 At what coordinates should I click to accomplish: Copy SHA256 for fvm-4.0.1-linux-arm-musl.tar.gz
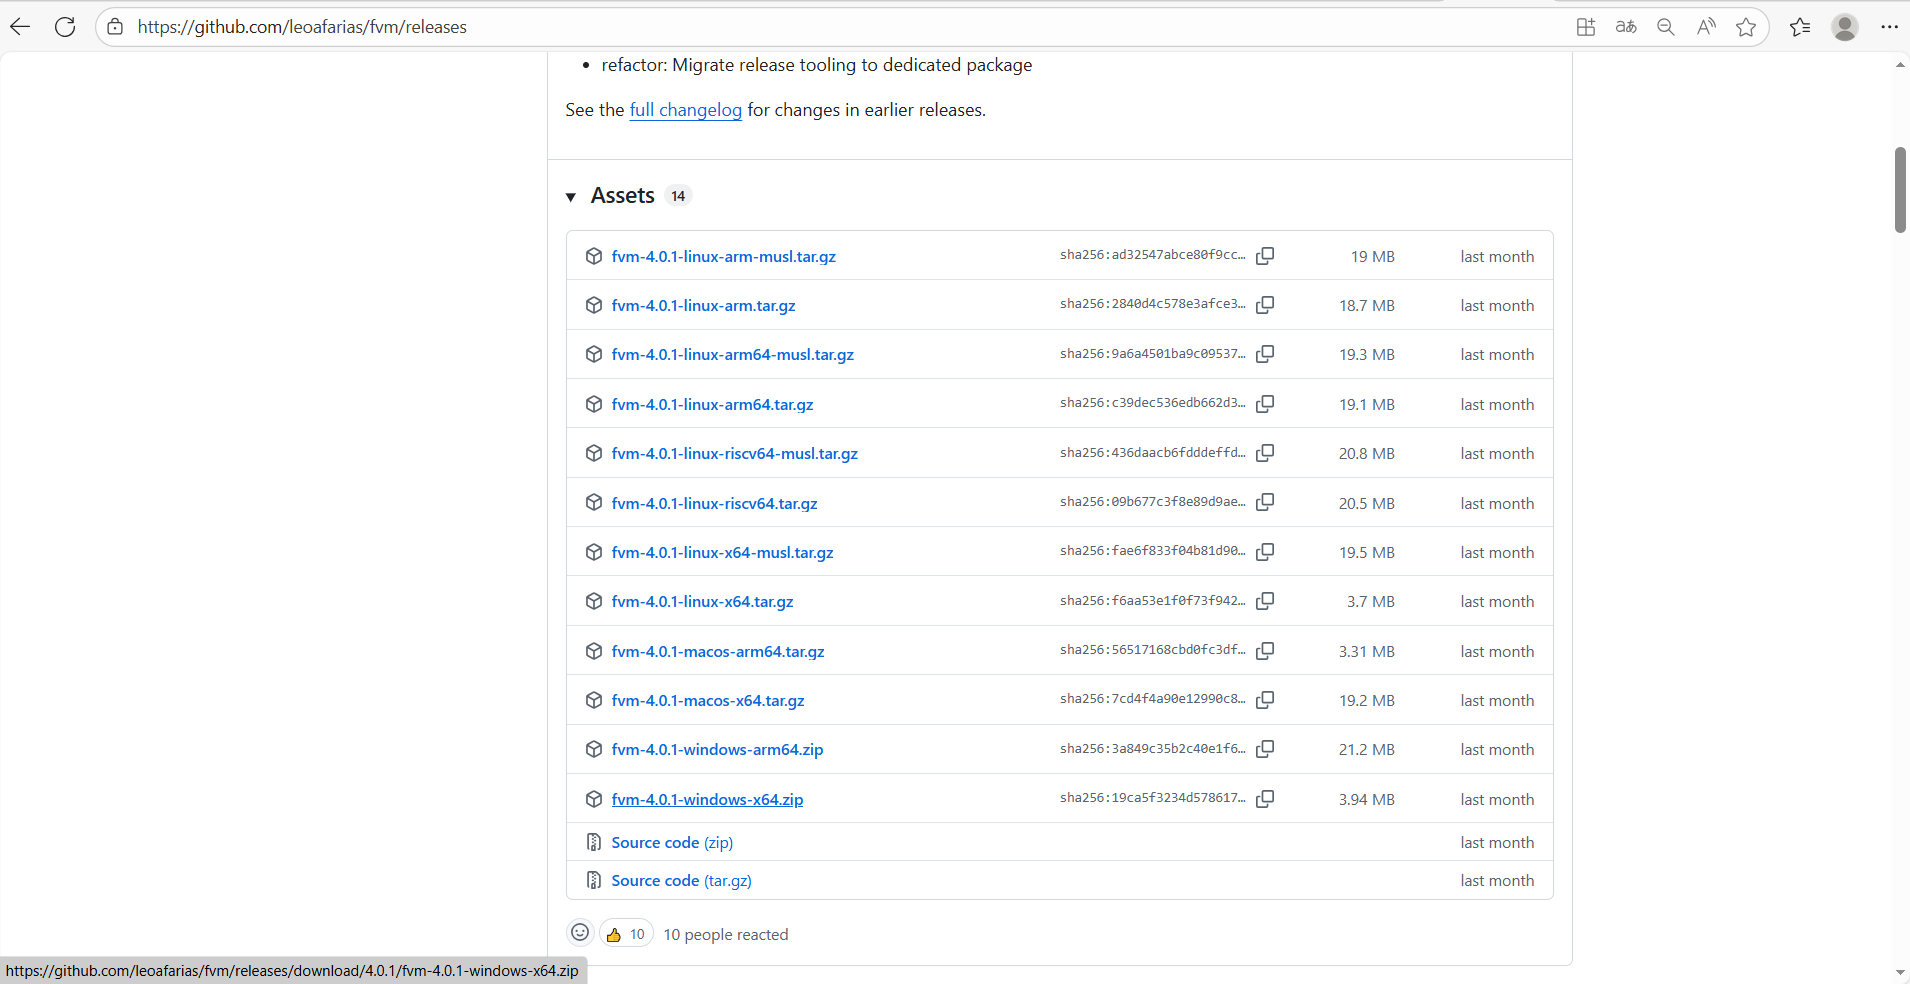(x=1265, y=256)
